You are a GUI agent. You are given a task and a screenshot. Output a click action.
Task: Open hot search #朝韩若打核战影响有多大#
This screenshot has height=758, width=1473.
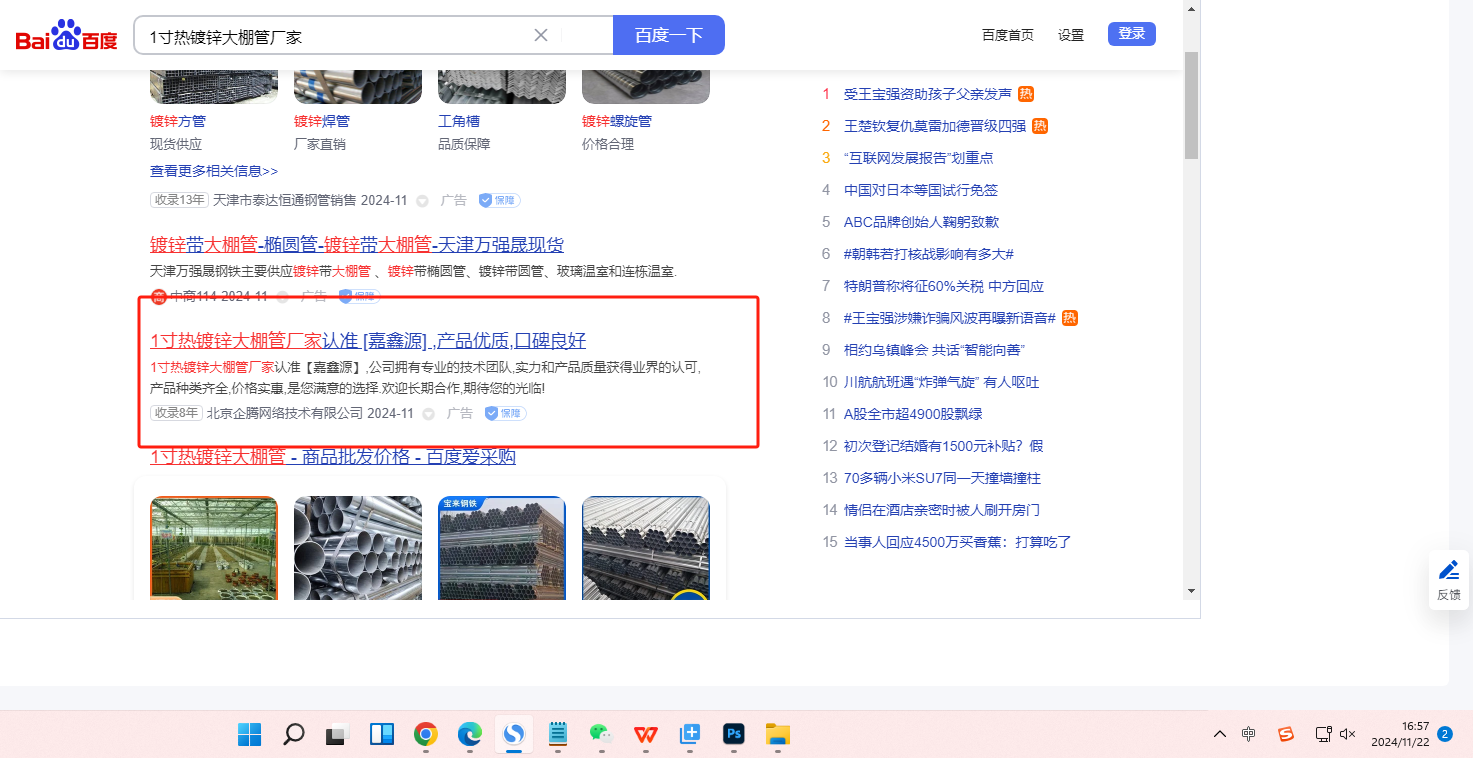[929, 254]
